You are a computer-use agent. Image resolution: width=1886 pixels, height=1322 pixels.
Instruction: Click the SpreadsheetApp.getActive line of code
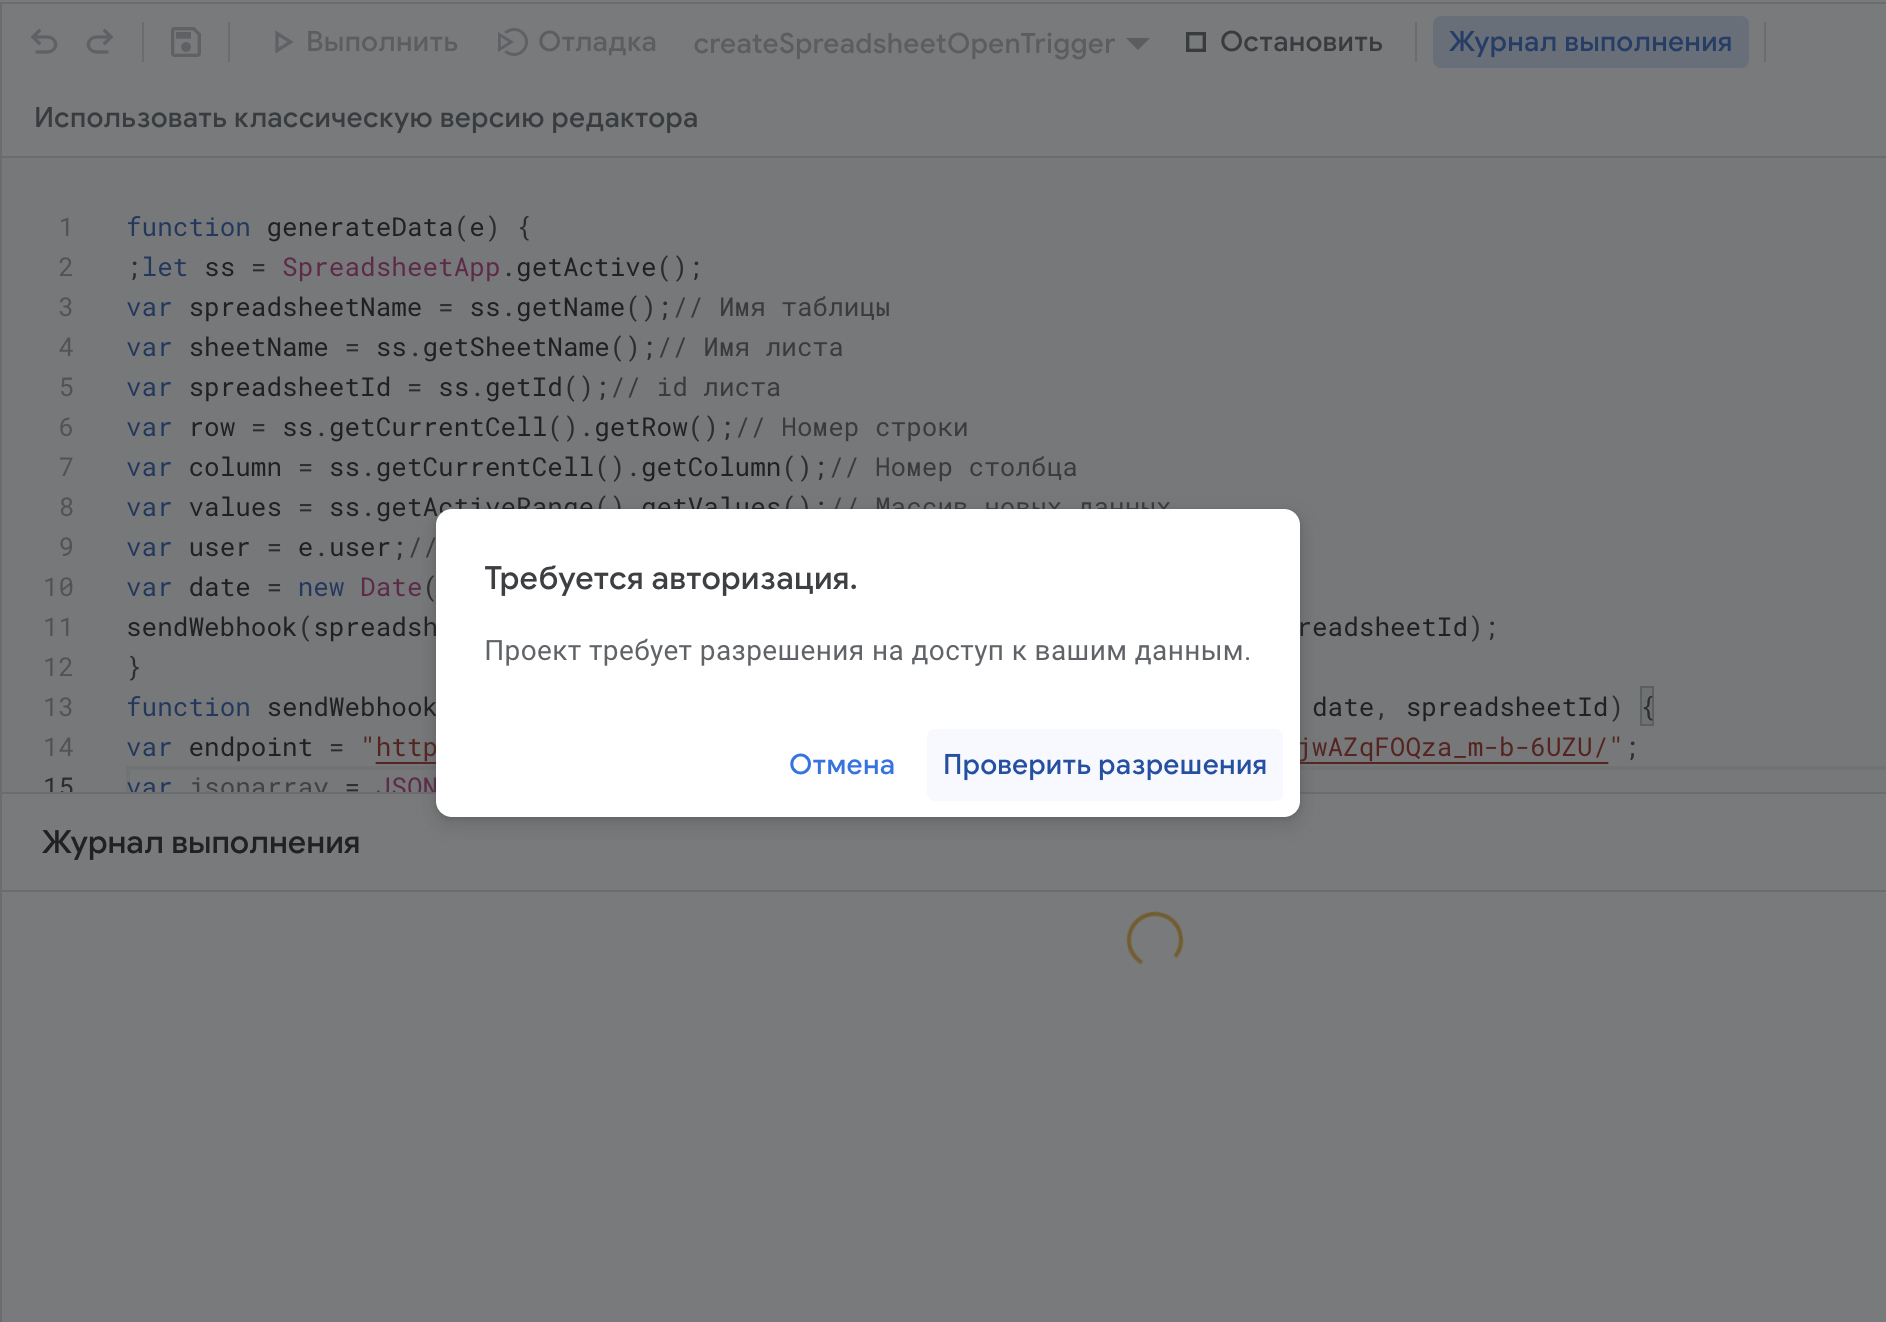click(x=414, y=268)
